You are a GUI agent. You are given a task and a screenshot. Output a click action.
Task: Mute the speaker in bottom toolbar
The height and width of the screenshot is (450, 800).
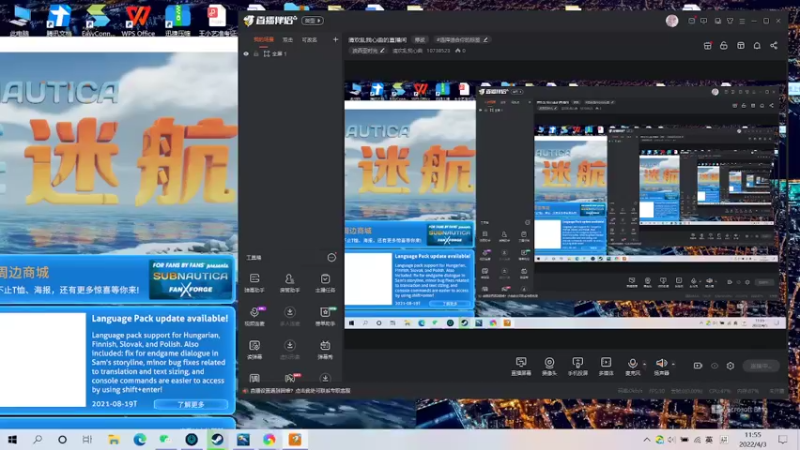point(661,365)
